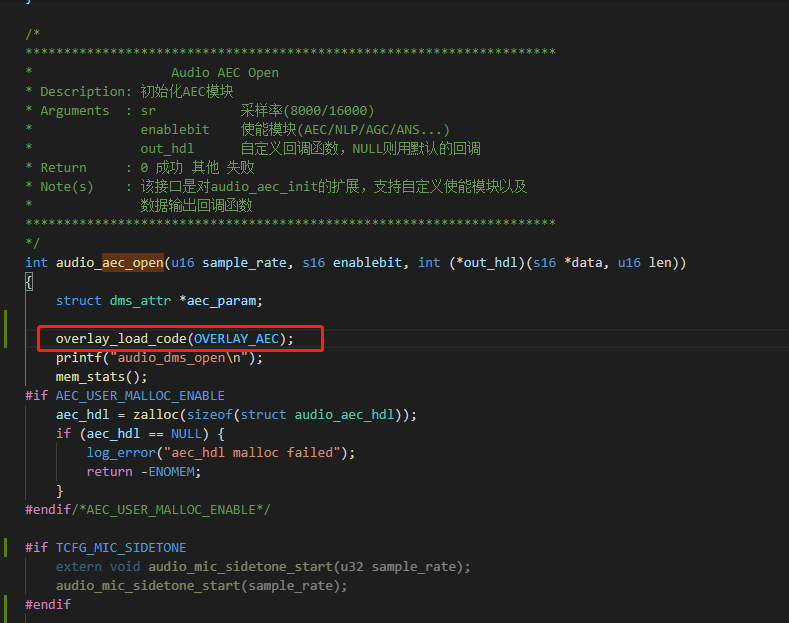Click the u16 len parameter
Screen dimensions: 789x623
coord(645,263)
